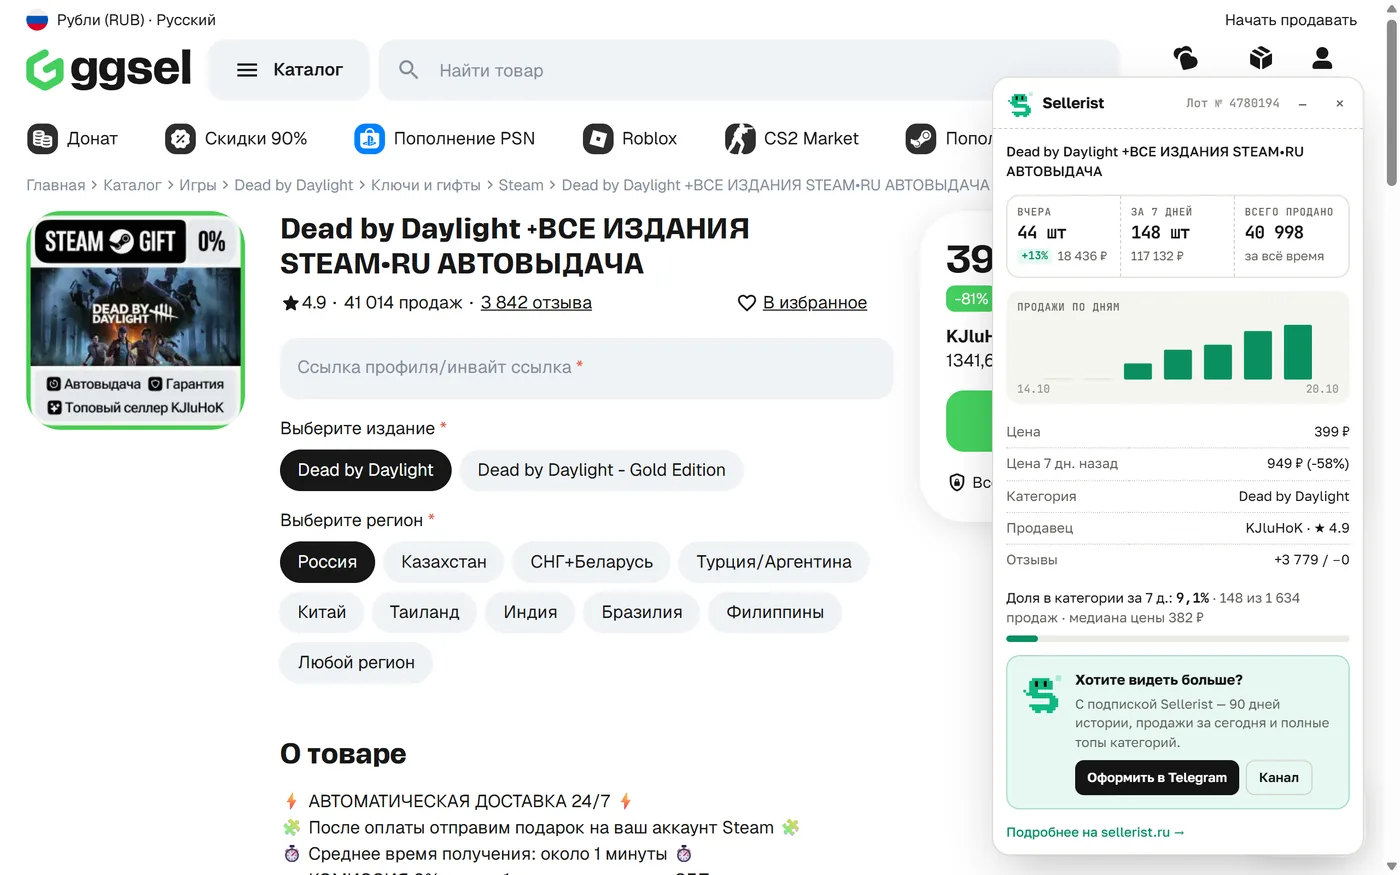The height and width of the screenshot is (875, 1400).
Task: Open Начать продавать link
Action: tap(1290, 20)
